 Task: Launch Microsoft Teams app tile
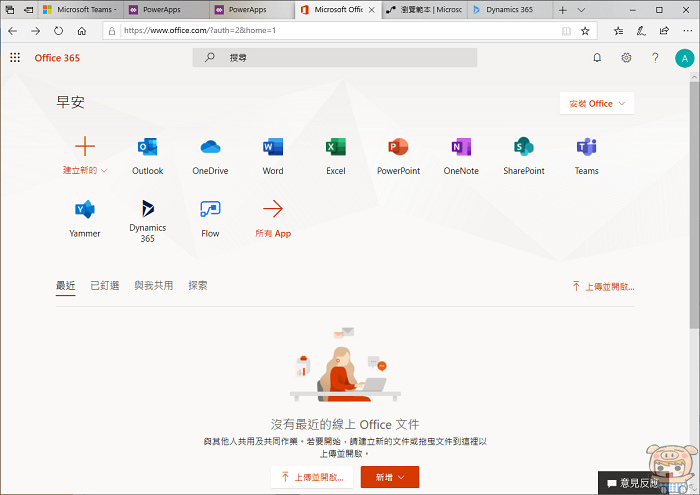click(586, 149)
